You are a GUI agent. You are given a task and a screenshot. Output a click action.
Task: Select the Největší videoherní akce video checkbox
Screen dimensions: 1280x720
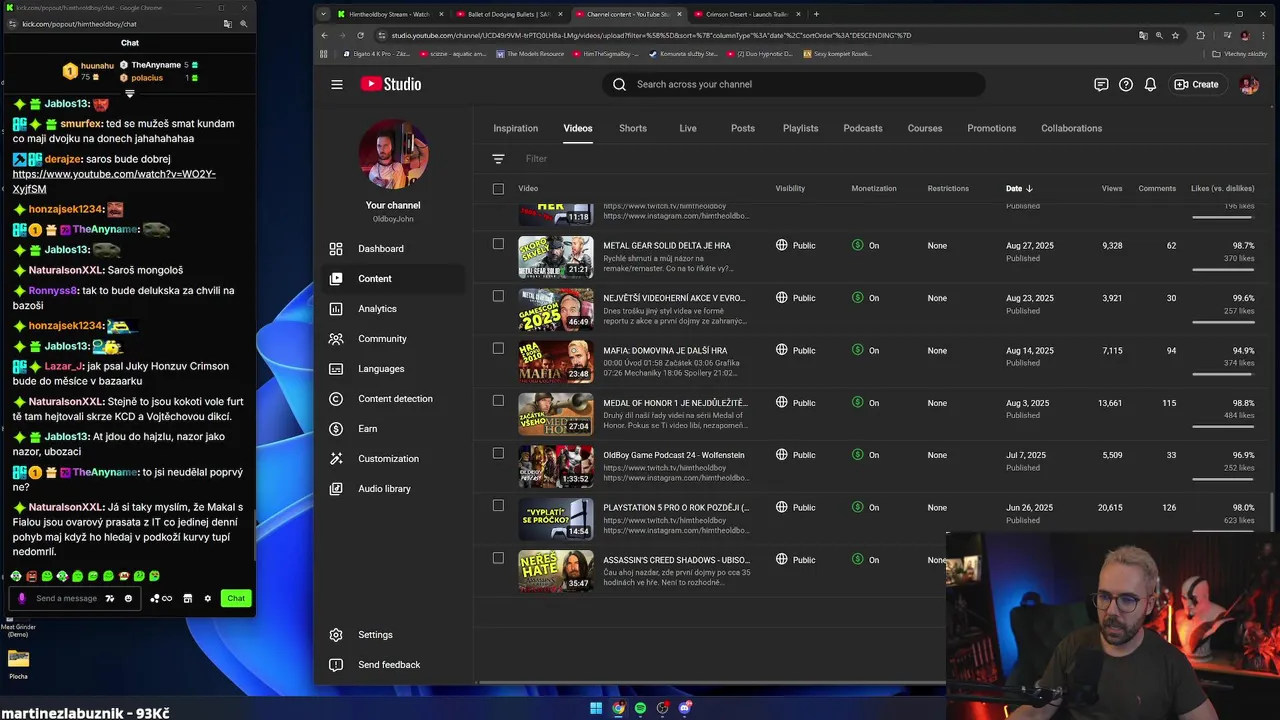498,296
